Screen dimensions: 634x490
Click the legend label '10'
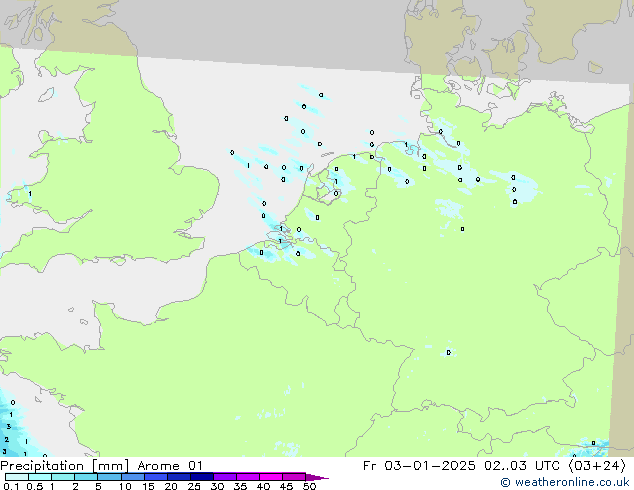[x=125, y=486]
